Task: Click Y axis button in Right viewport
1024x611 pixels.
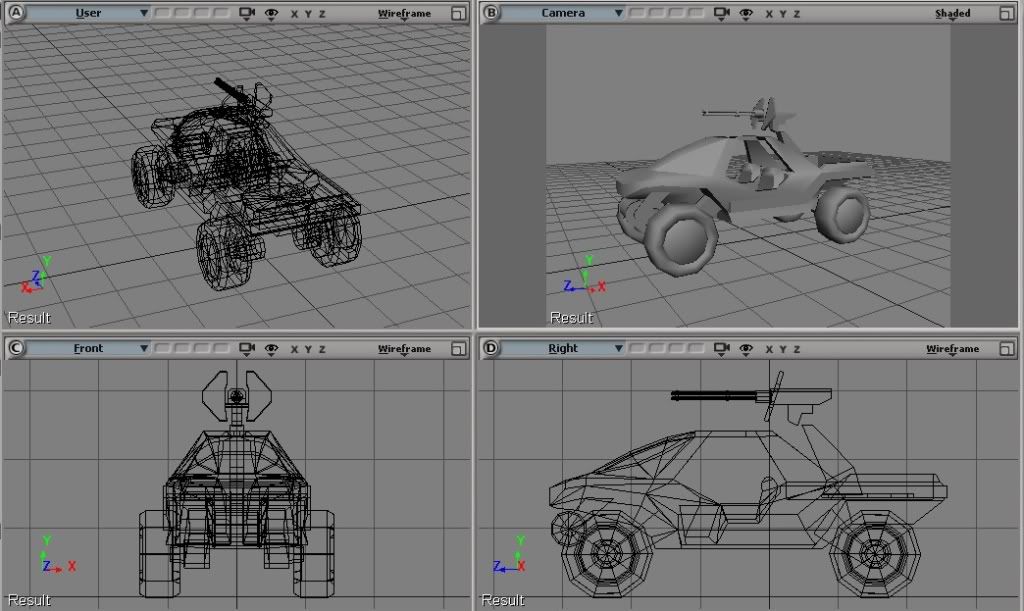Action: [x=783, y=349]
